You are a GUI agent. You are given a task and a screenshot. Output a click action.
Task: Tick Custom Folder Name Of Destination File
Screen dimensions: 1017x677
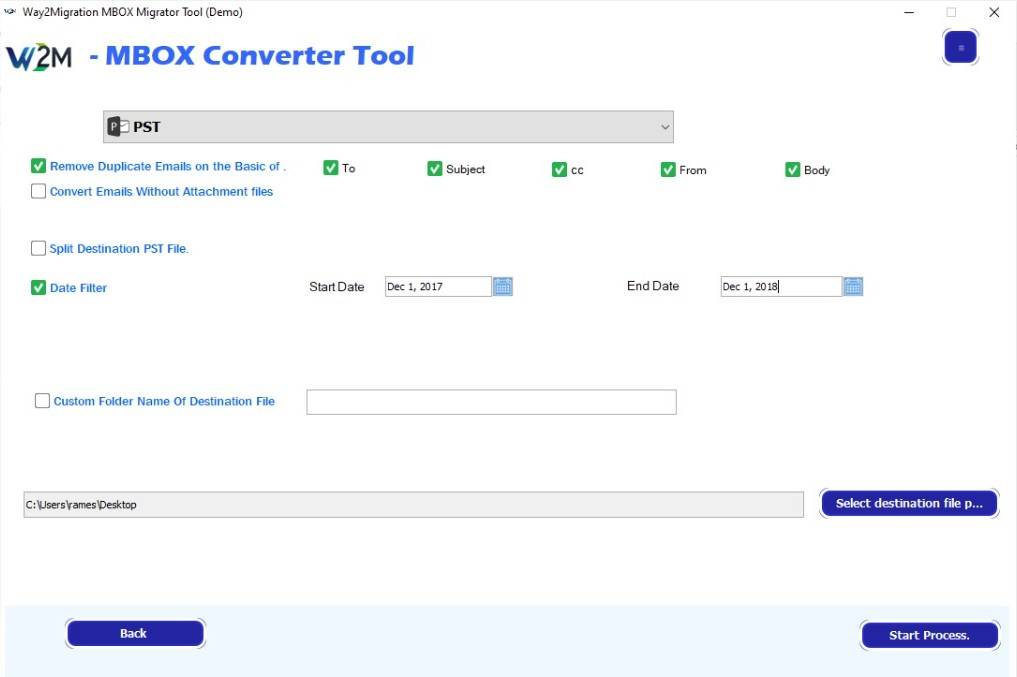tap(42, 401)
